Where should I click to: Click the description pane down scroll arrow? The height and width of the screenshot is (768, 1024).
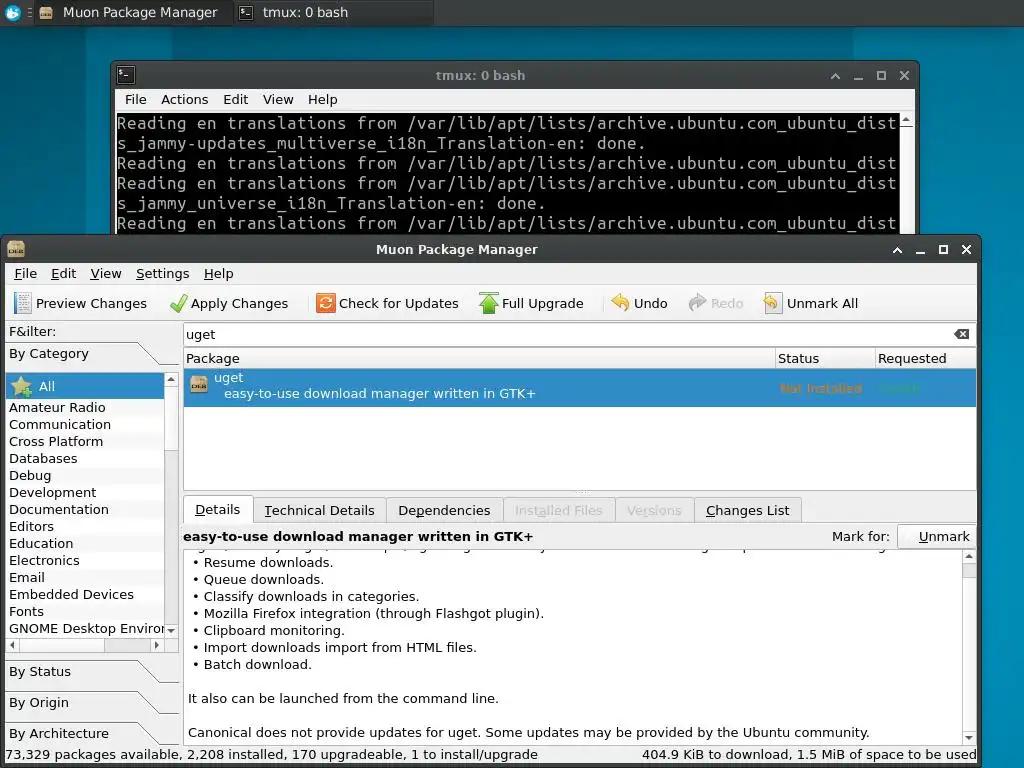969,737
